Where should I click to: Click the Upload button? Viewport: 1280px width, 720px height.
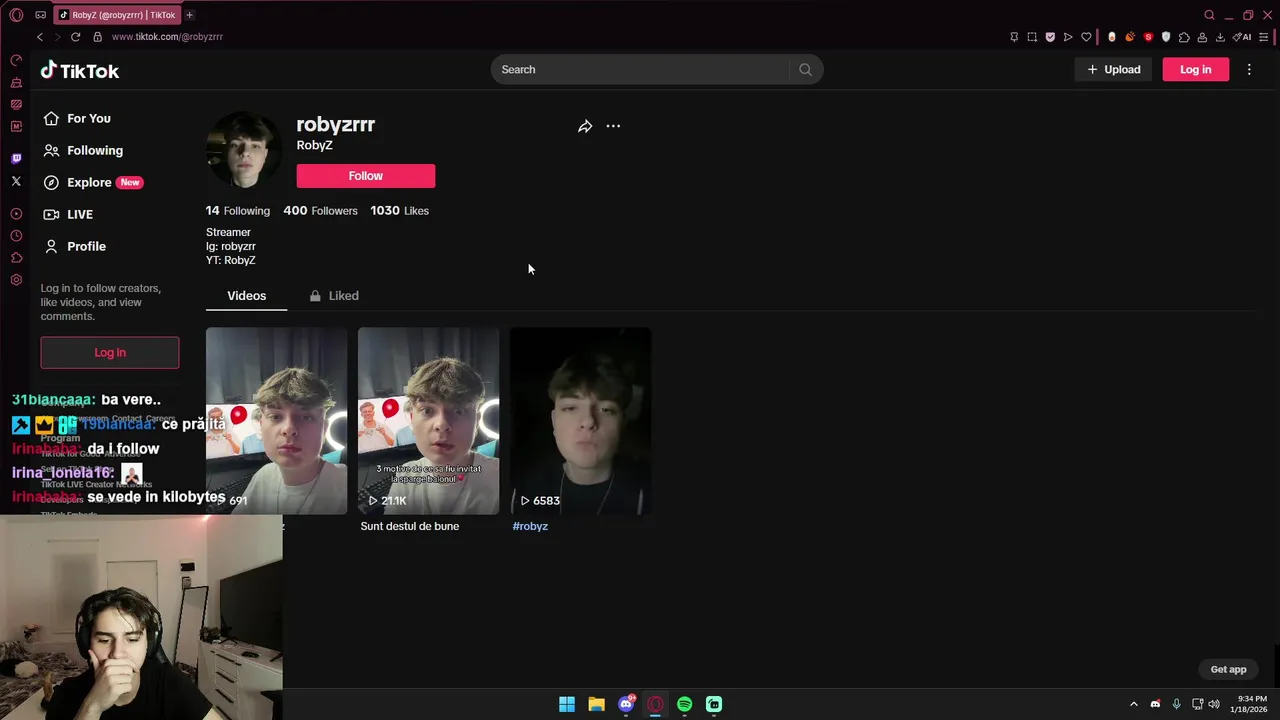(1113, 69)
